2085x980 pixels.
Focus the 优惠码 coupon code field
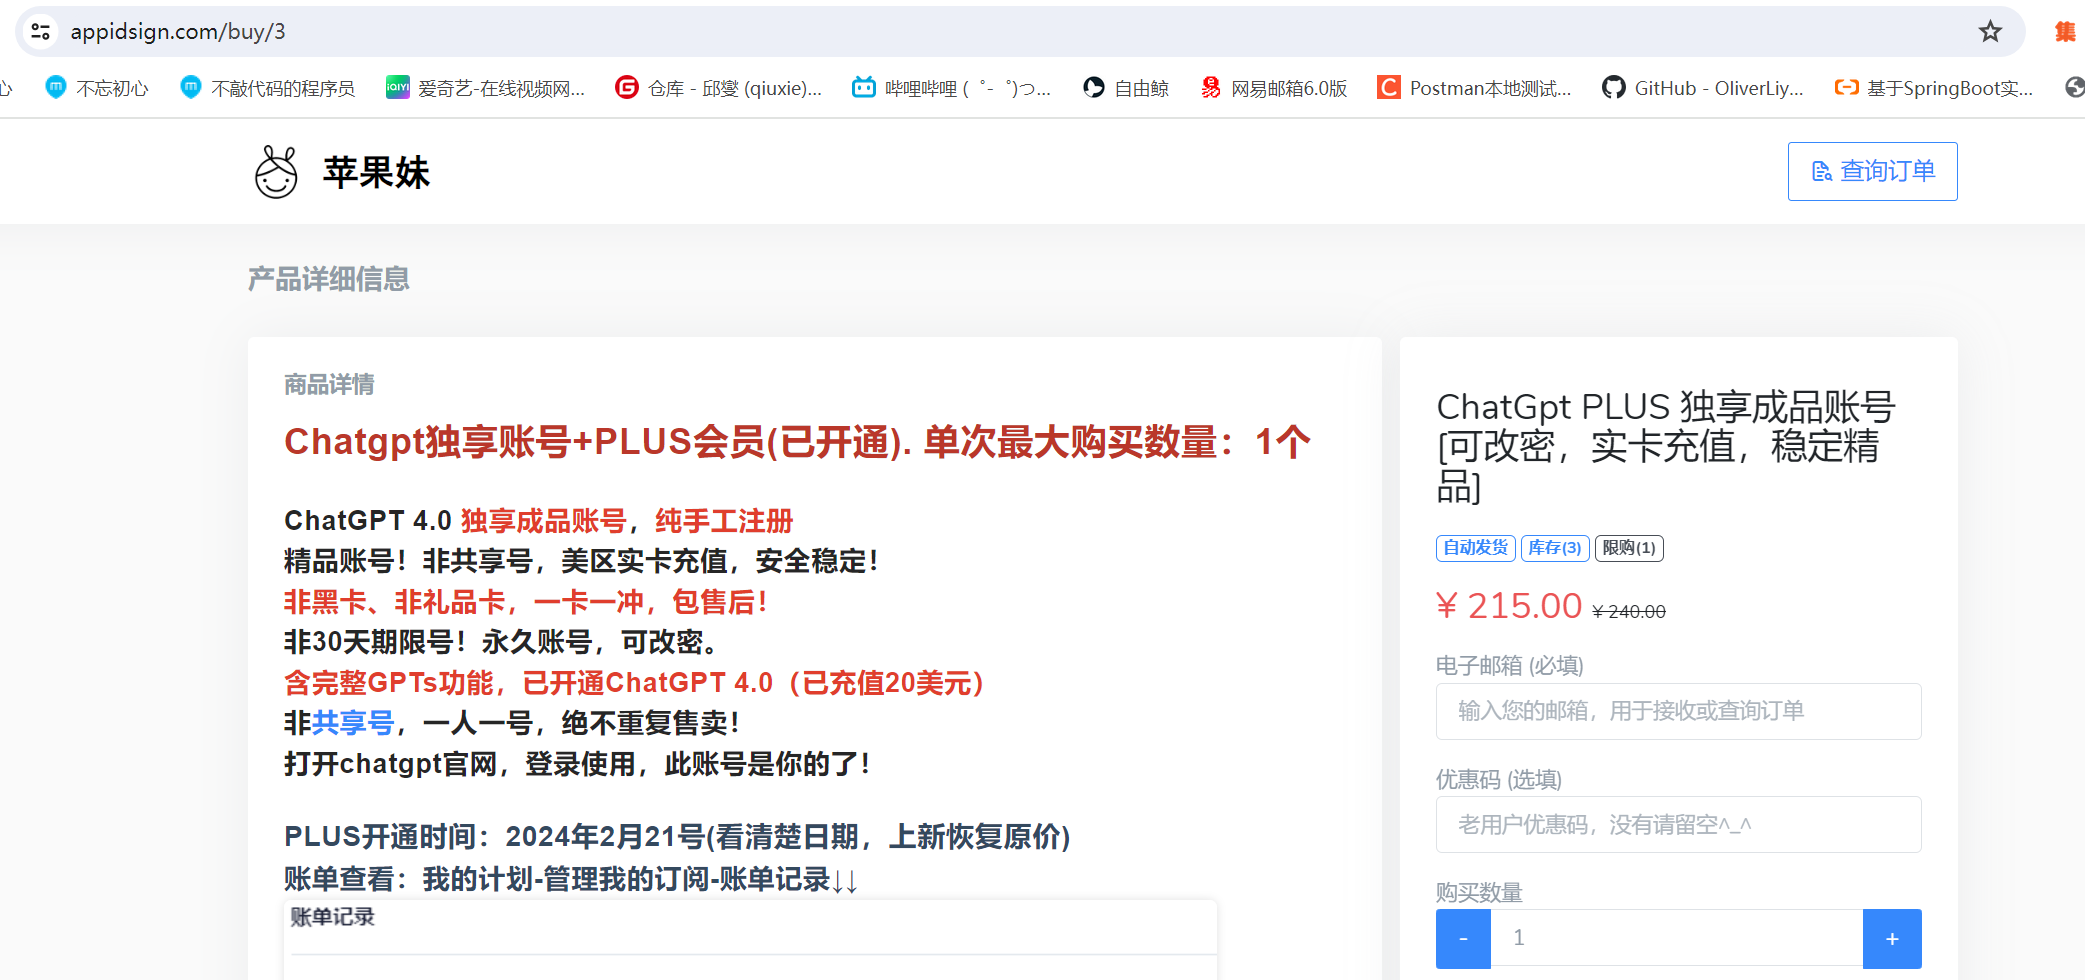coord(1678,824)
